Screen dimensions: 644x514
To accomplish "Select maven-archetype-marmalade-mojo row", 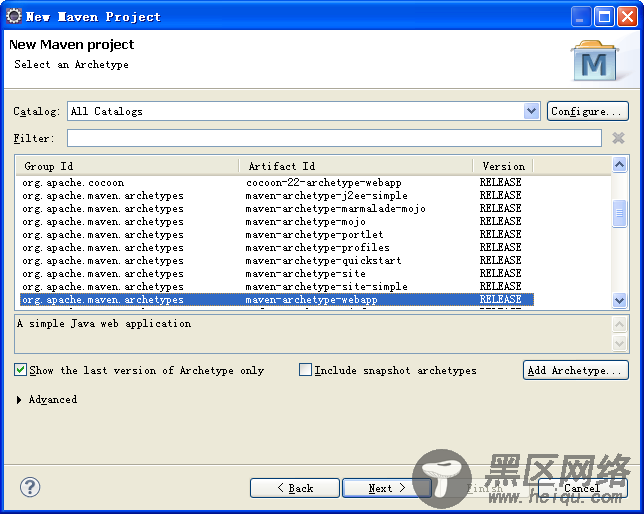I will point(277,209).
